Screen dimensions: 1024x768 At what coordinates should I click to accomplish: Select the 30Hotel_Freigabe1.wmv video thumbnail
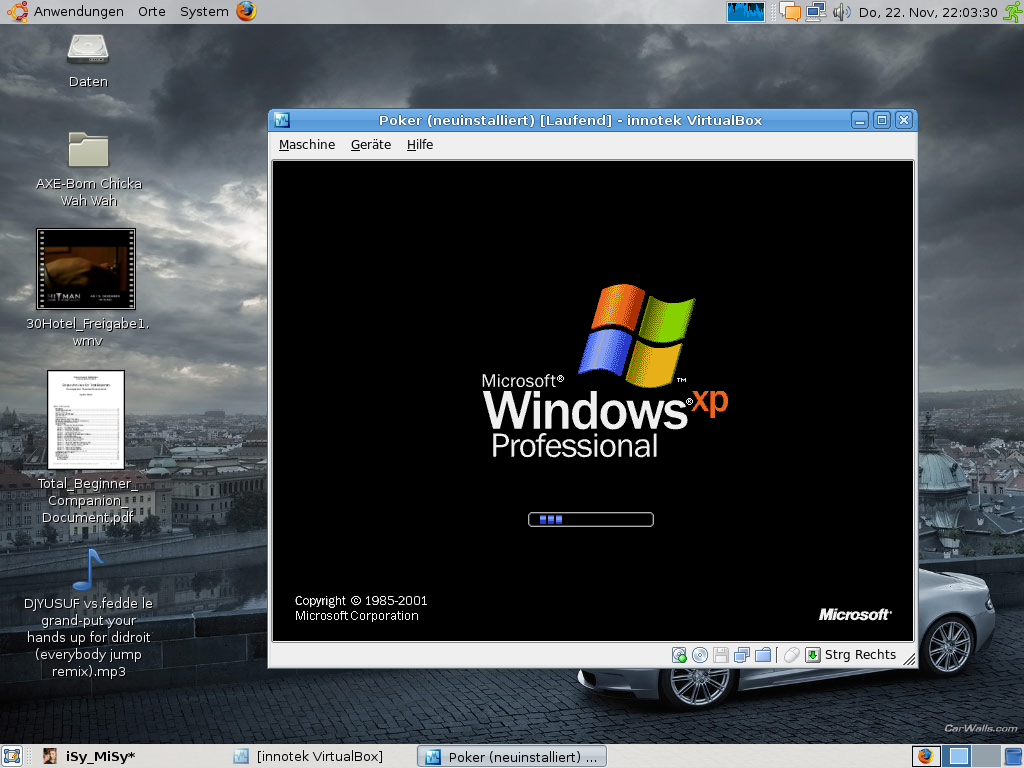(86, 269)
